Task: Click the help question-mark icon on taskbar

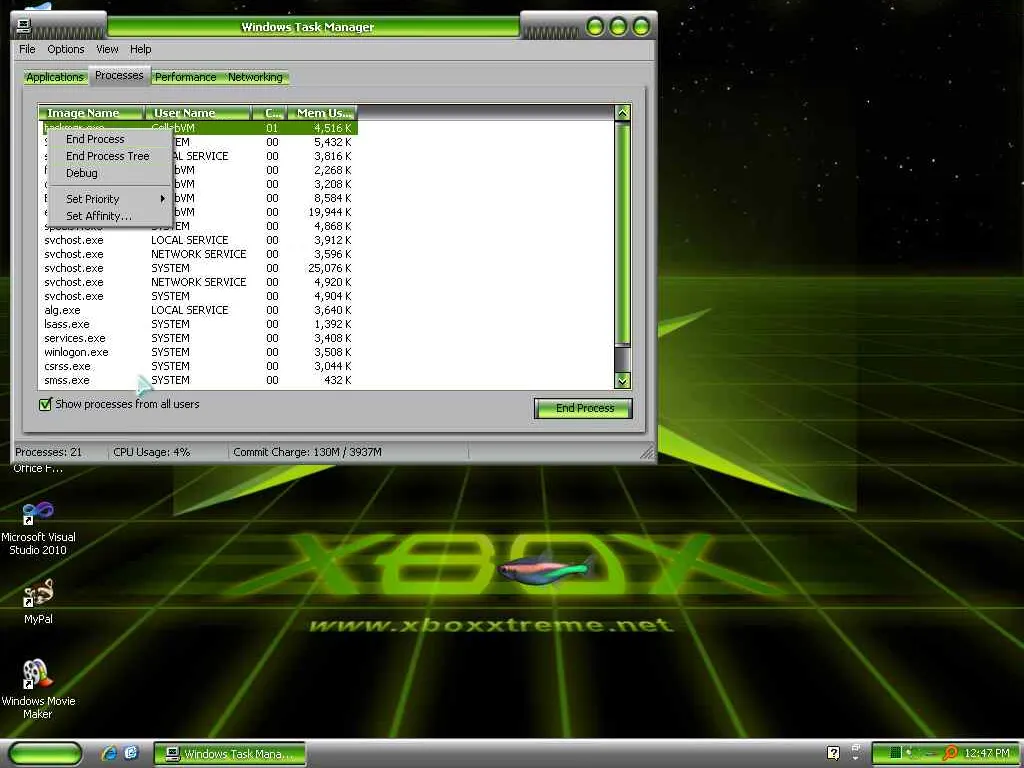Action: (833, 753)
